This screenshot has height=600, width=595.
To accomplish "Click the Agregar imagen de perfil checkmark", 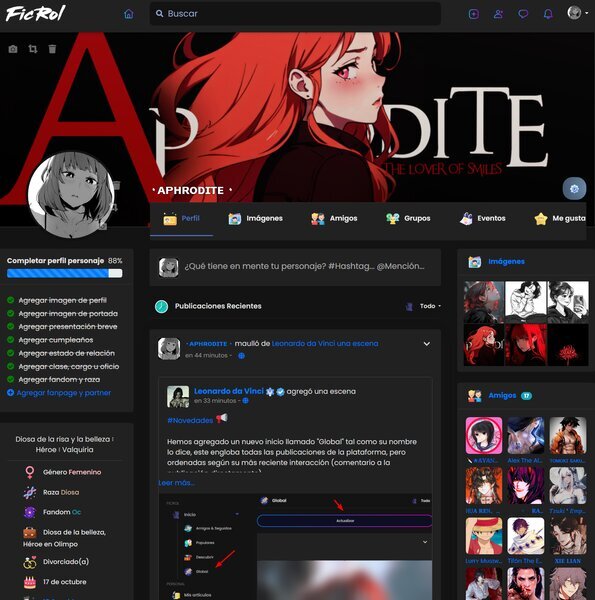I will point(11,300).
